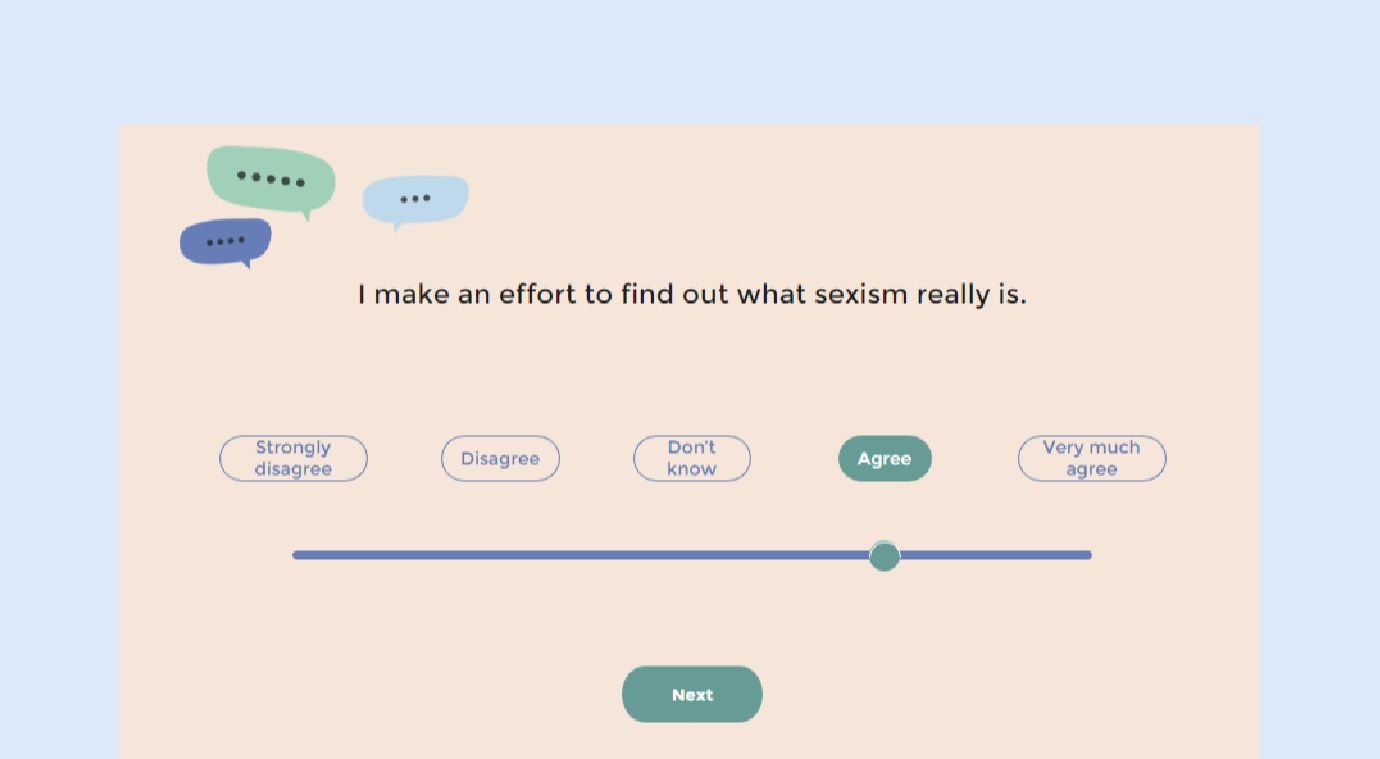1380x759 pixels.
Task: Click the far left end of the slider track
Action: [x=297, y=555]
